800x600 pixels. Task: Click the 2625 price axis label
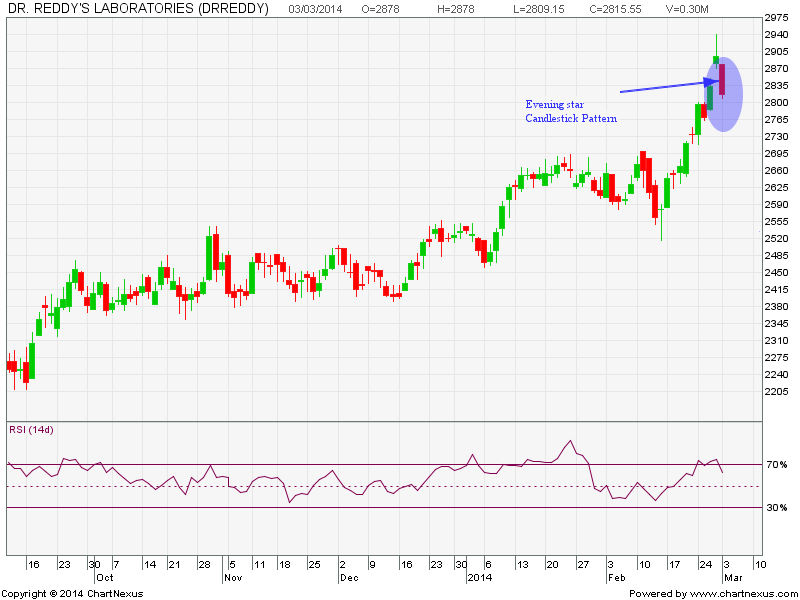pos(777,187)
